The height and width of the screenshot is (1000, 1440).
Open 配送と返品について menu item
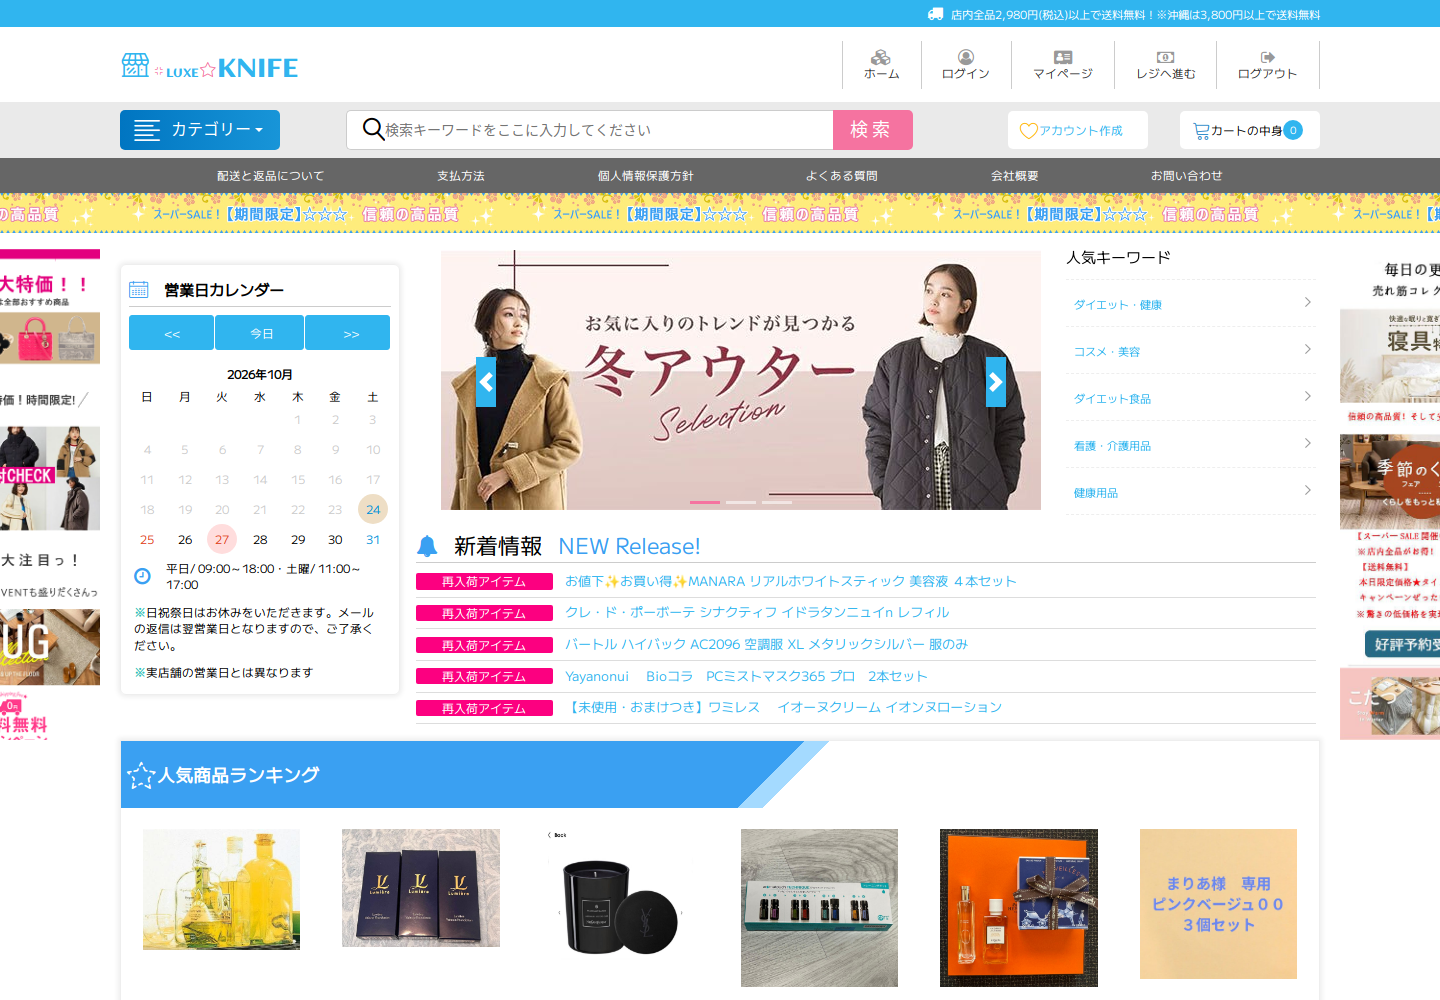pos(271,176)
